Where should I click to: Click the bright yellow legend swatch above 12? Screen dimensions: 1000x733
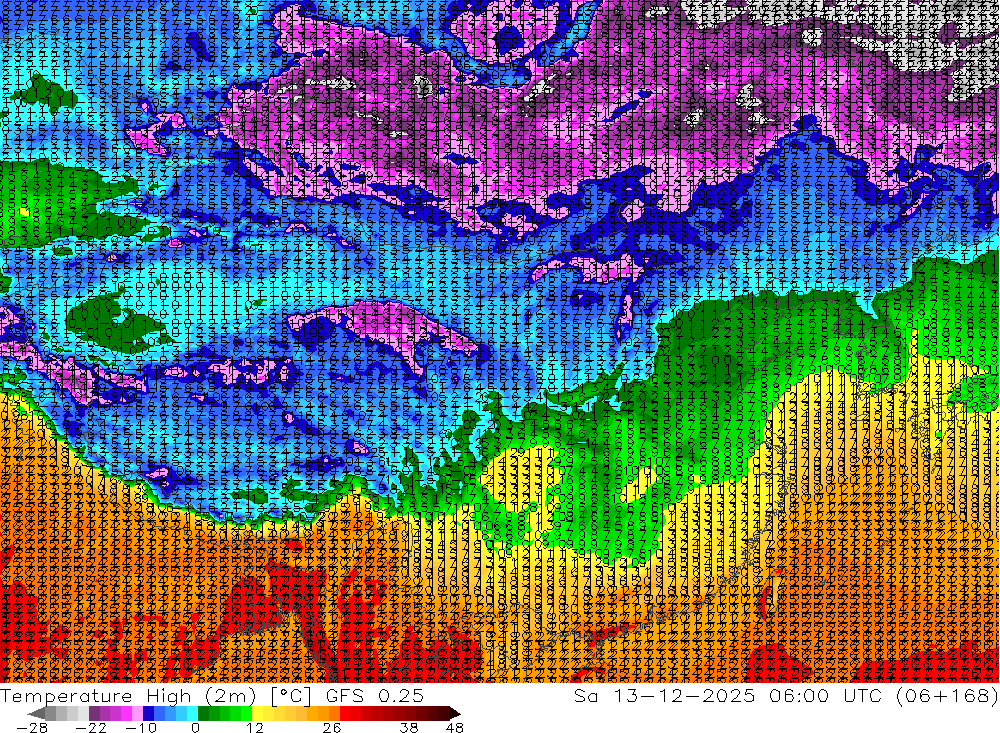[x=258, y=713]
